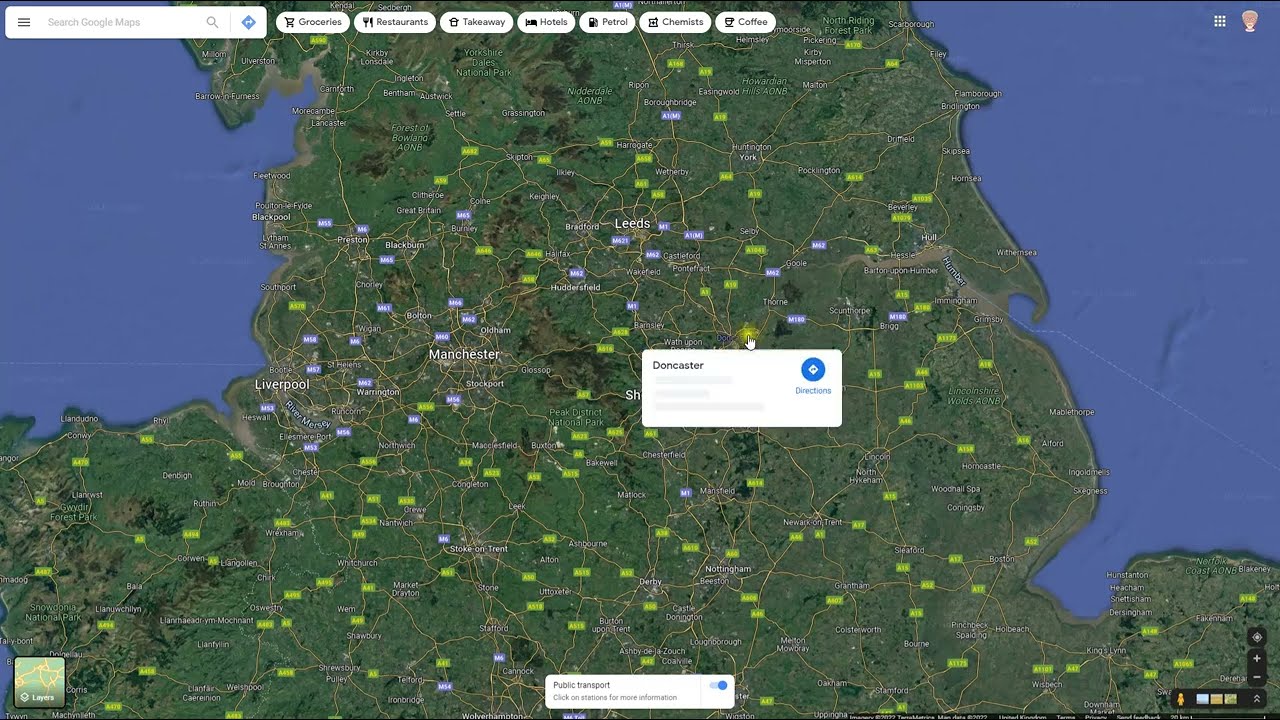This screenshot has width=1280, height=720.
Task: Click the Skegness town label
Action: 1090,492
